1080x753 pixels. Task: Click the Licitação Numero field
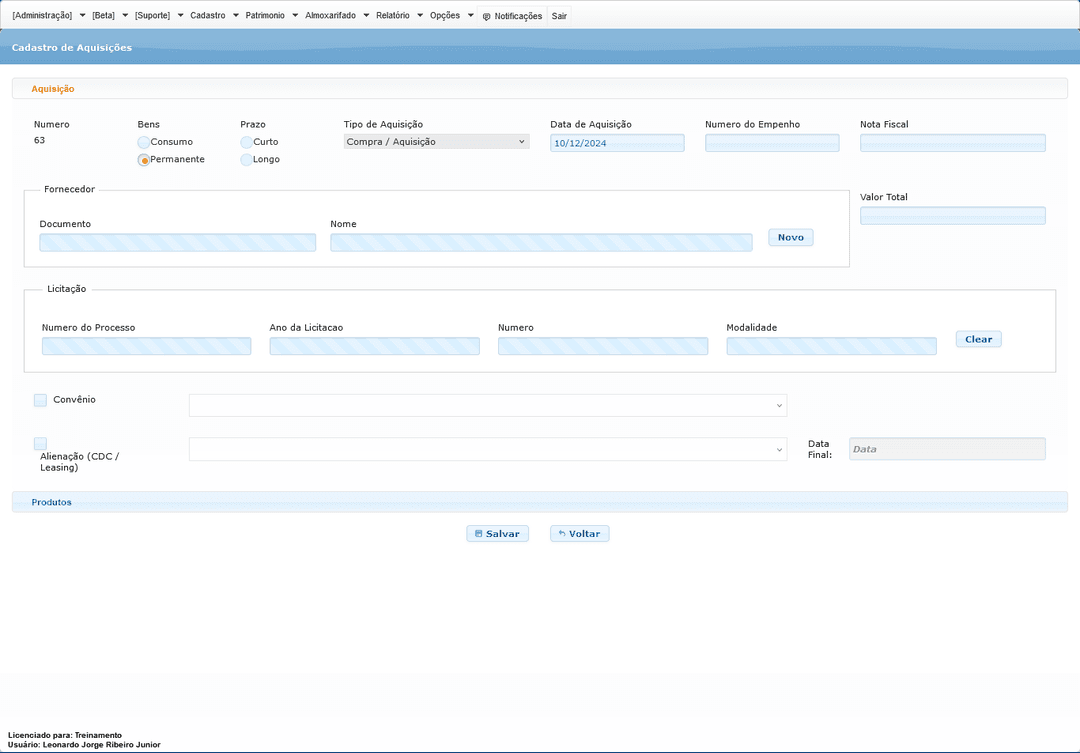[x=603, y=346]
